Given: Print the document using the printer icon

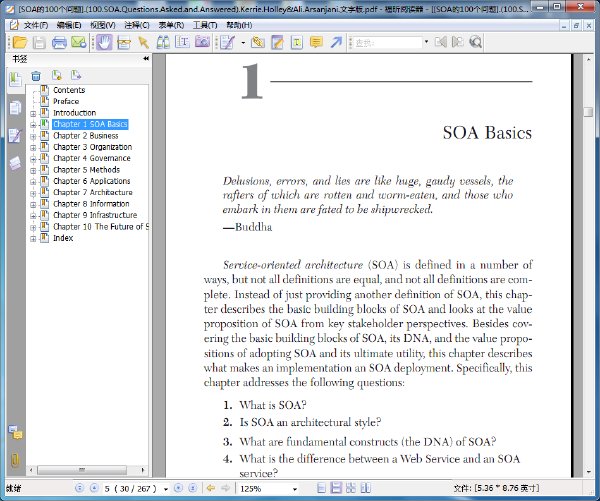Looking at the screenshot, I should click(59, 42).
